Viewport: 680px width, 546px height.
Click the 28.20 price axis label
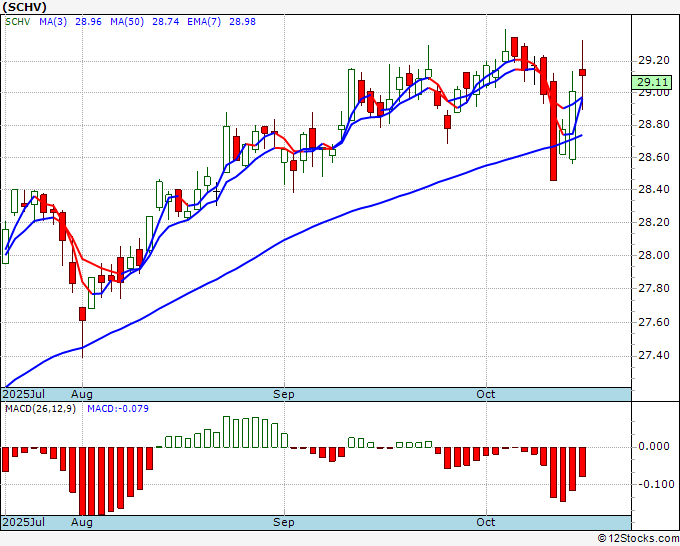pos(654,222)
